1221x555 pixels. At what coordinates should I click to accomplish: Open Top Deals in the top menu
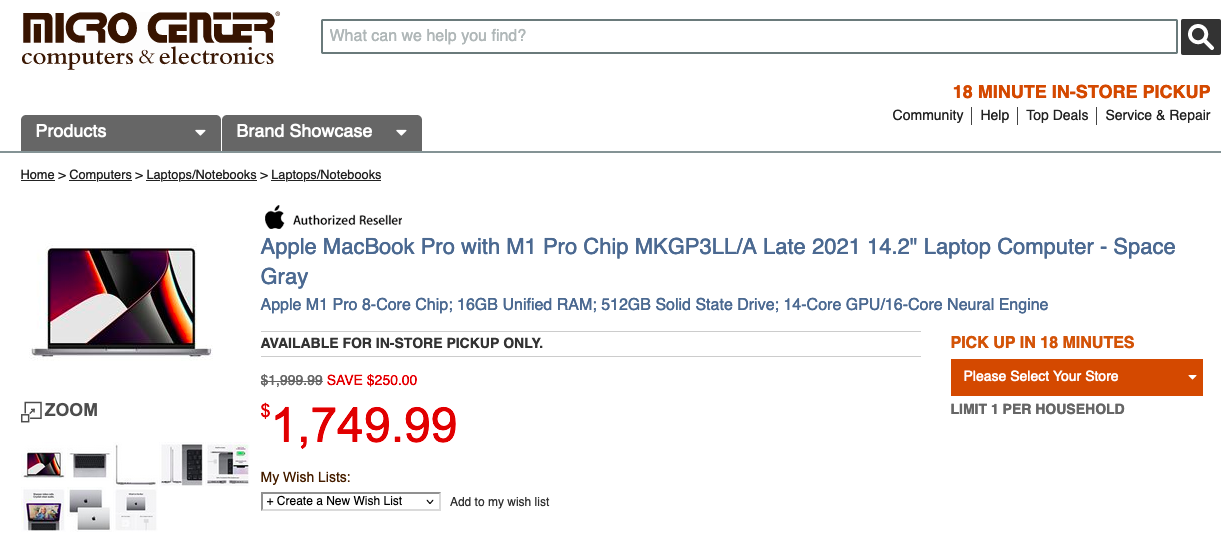pos(1057,115)
